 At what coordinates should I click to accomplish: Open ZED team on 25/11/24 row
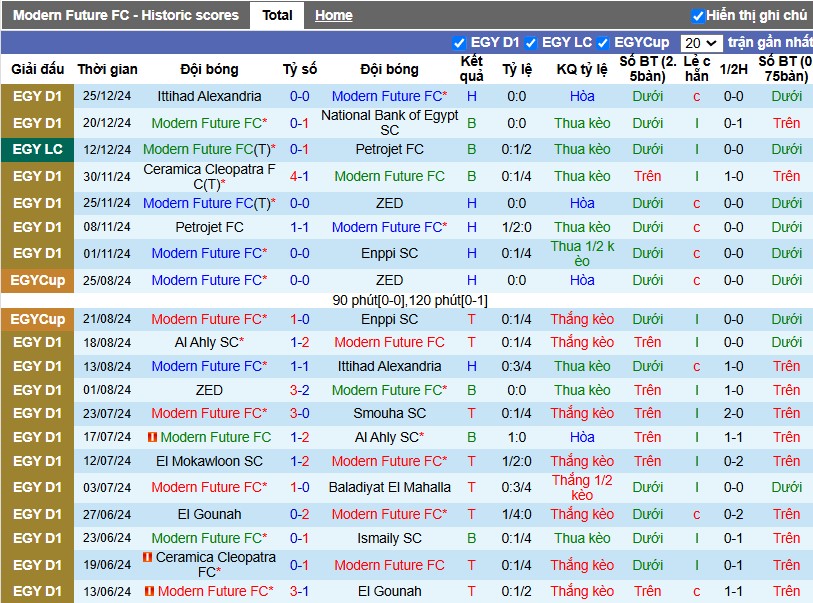[389, 203]
